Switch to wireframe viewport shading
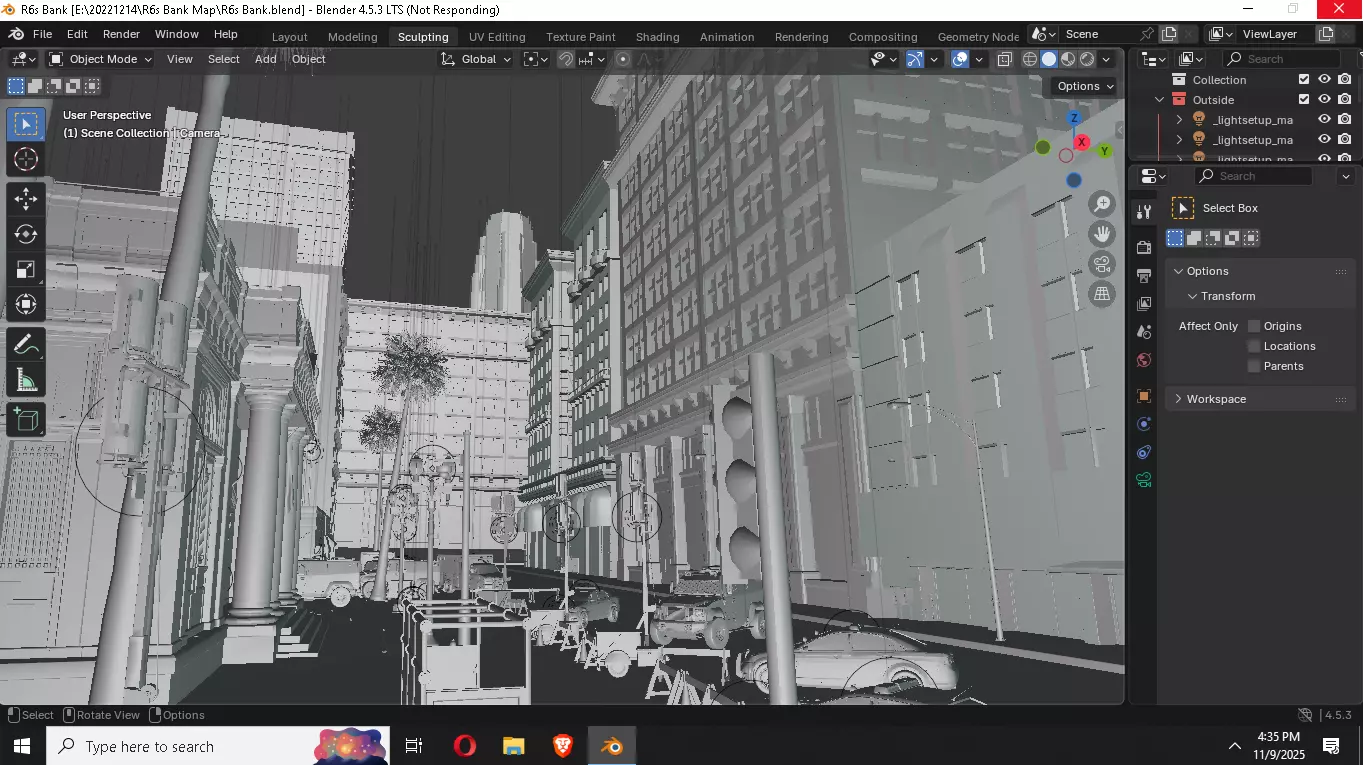Image resolution: width=1363 pixels, height=765 pixels. coord(1030,59)
